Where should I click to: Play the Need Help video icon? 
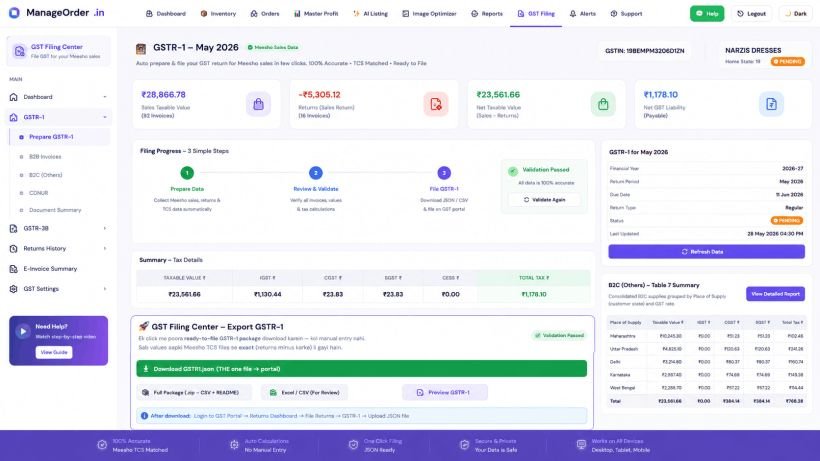tap(22, 331)
